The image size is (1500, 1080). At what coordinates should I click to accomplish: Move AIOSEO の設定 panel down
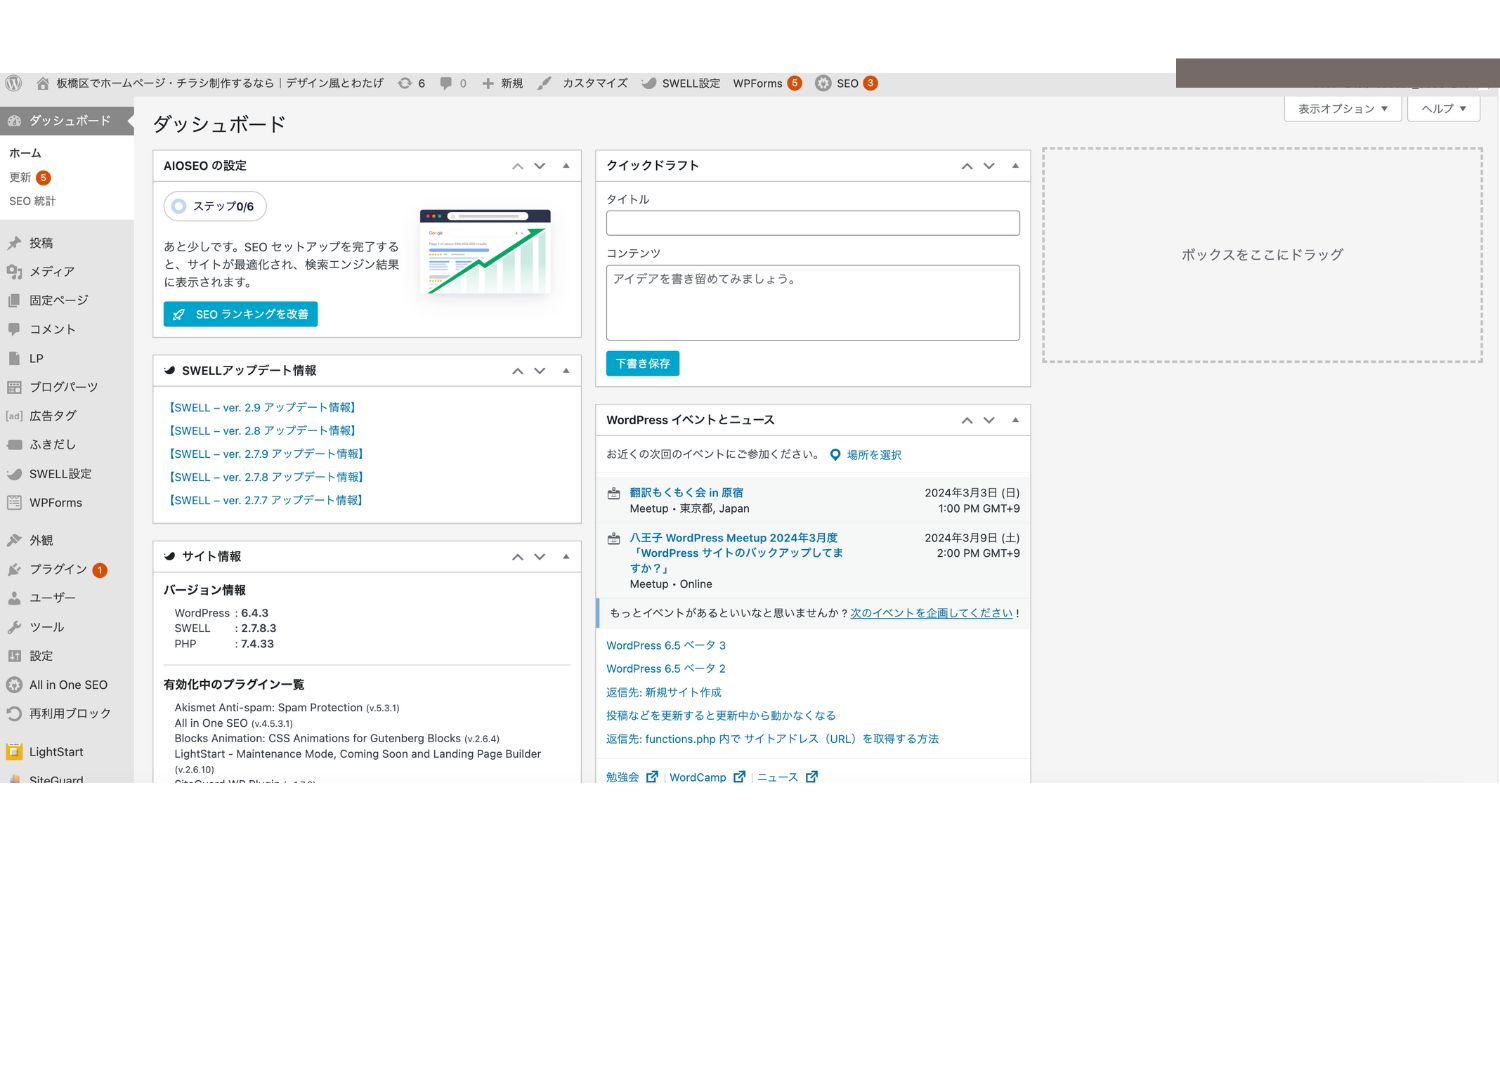coord(540,166)
